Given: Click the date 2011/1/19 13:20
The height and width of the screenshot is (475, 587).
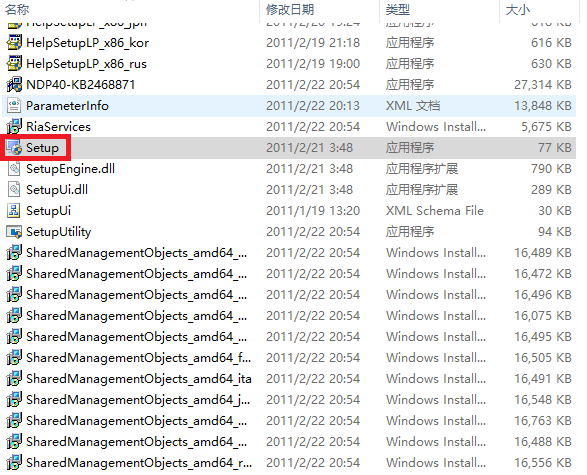Looking at the screenshot, I should 313,211.
